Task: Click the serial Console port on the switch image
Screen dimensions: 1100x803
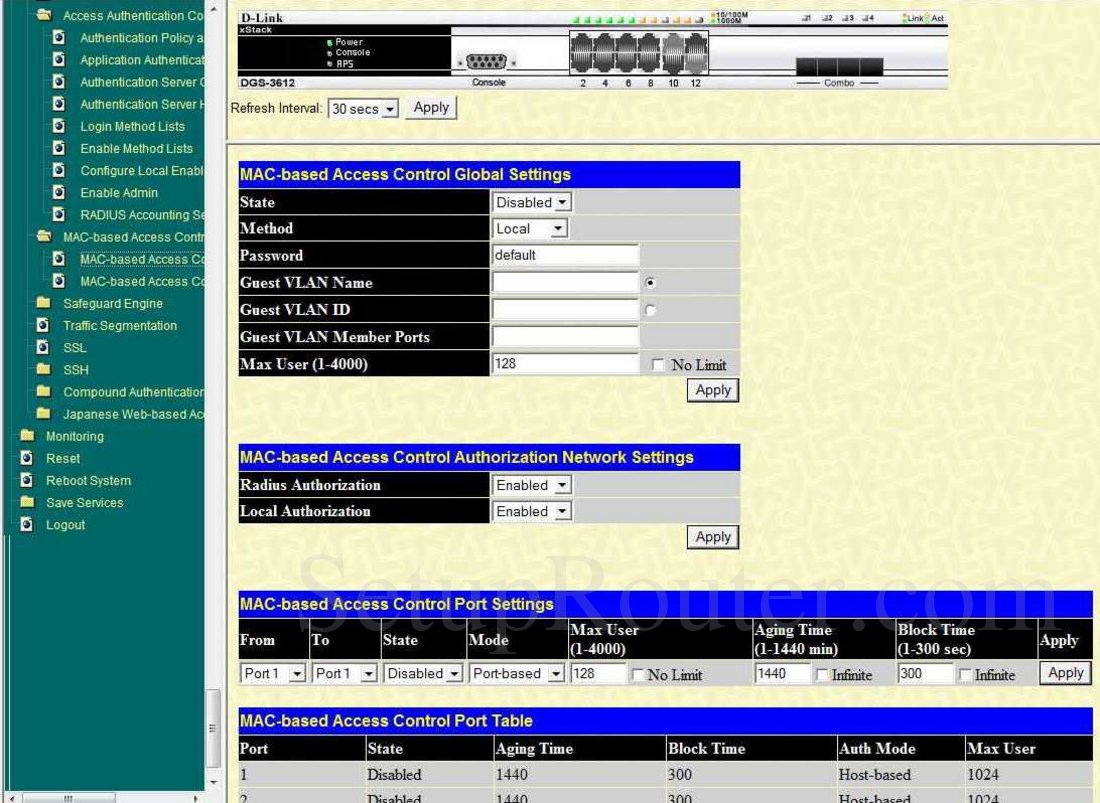Action: [x=486, y=62]
